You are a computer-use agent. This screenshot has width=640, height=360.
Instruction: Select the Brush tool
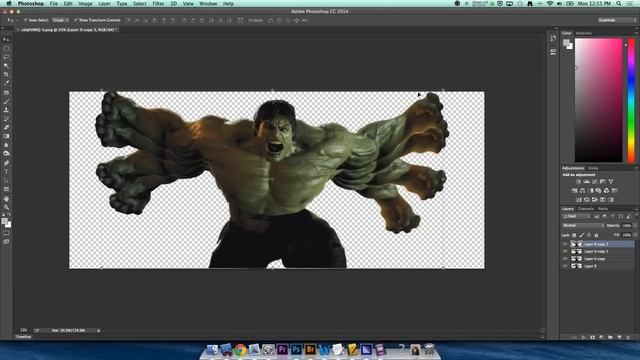click(x=6, y=101)
